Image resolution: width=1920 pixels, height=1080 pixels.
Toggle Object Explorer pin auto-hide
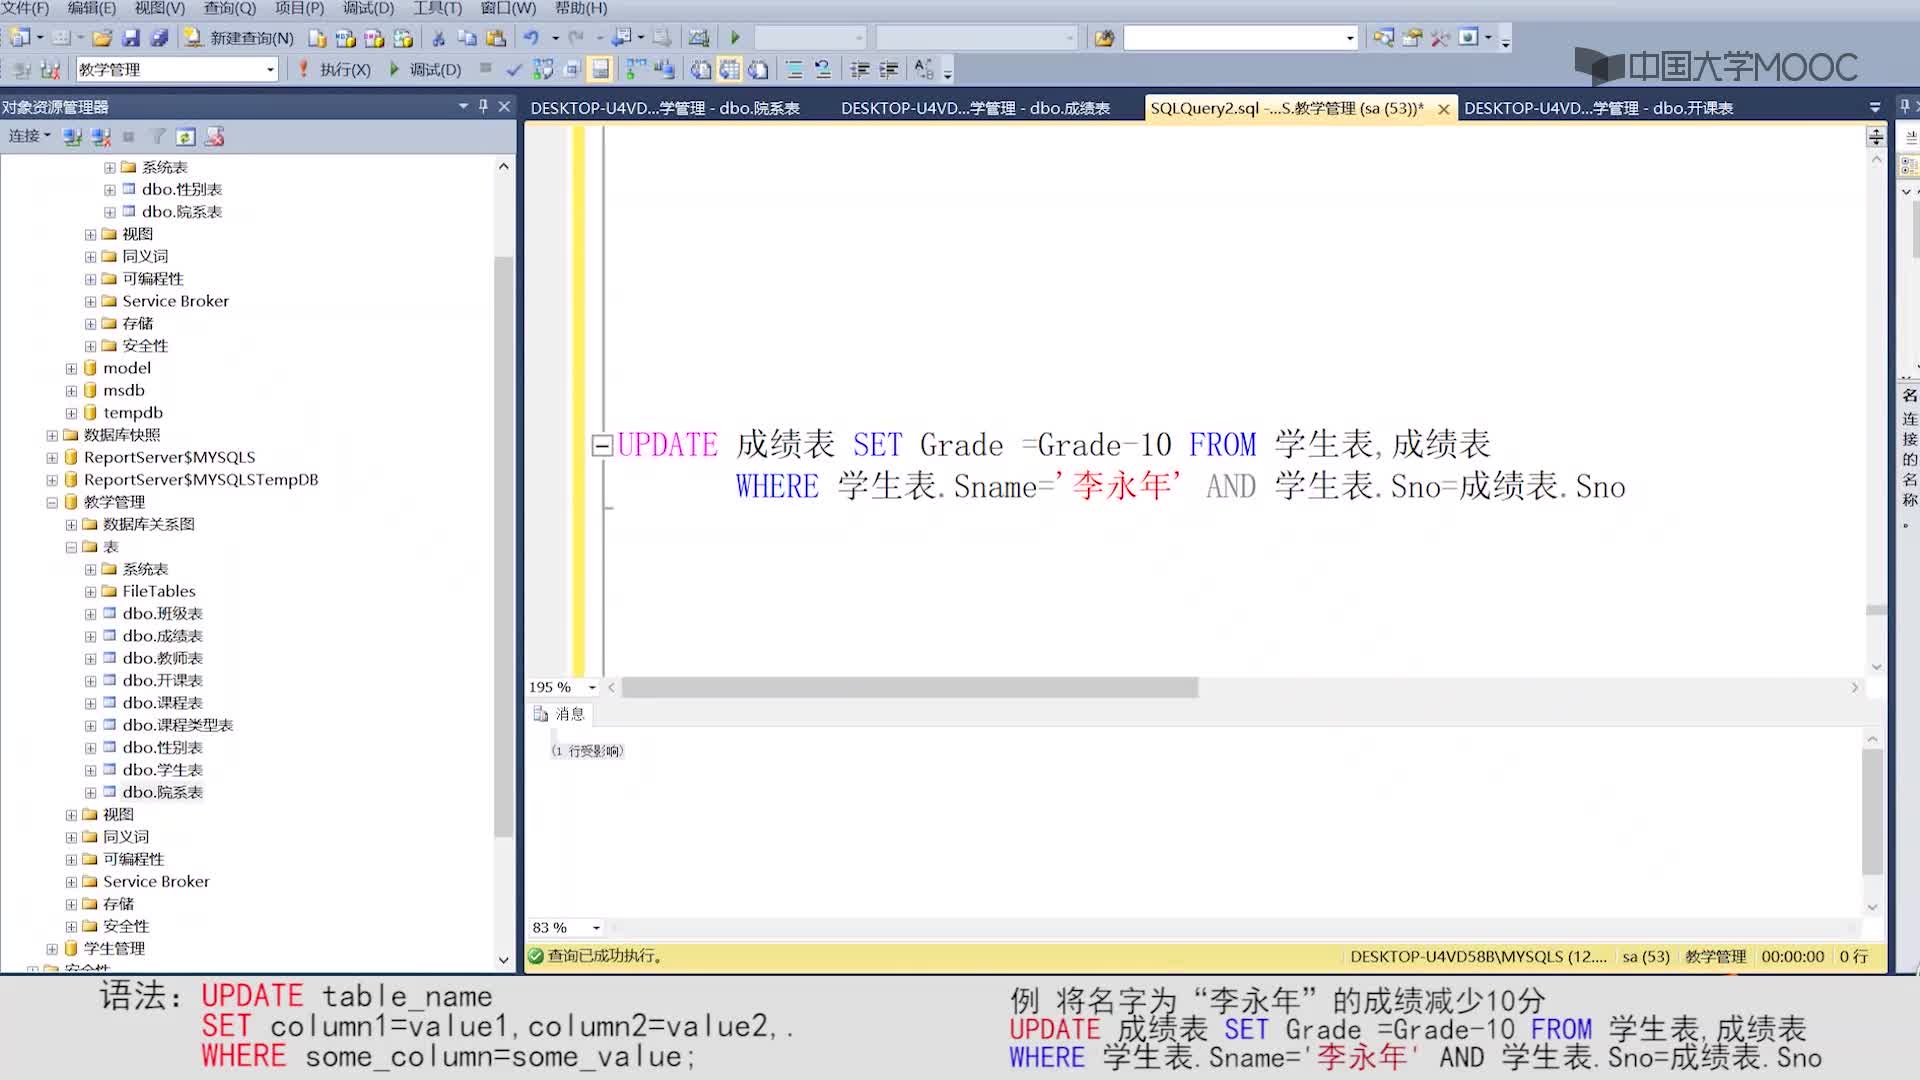(x=484, y=106)
